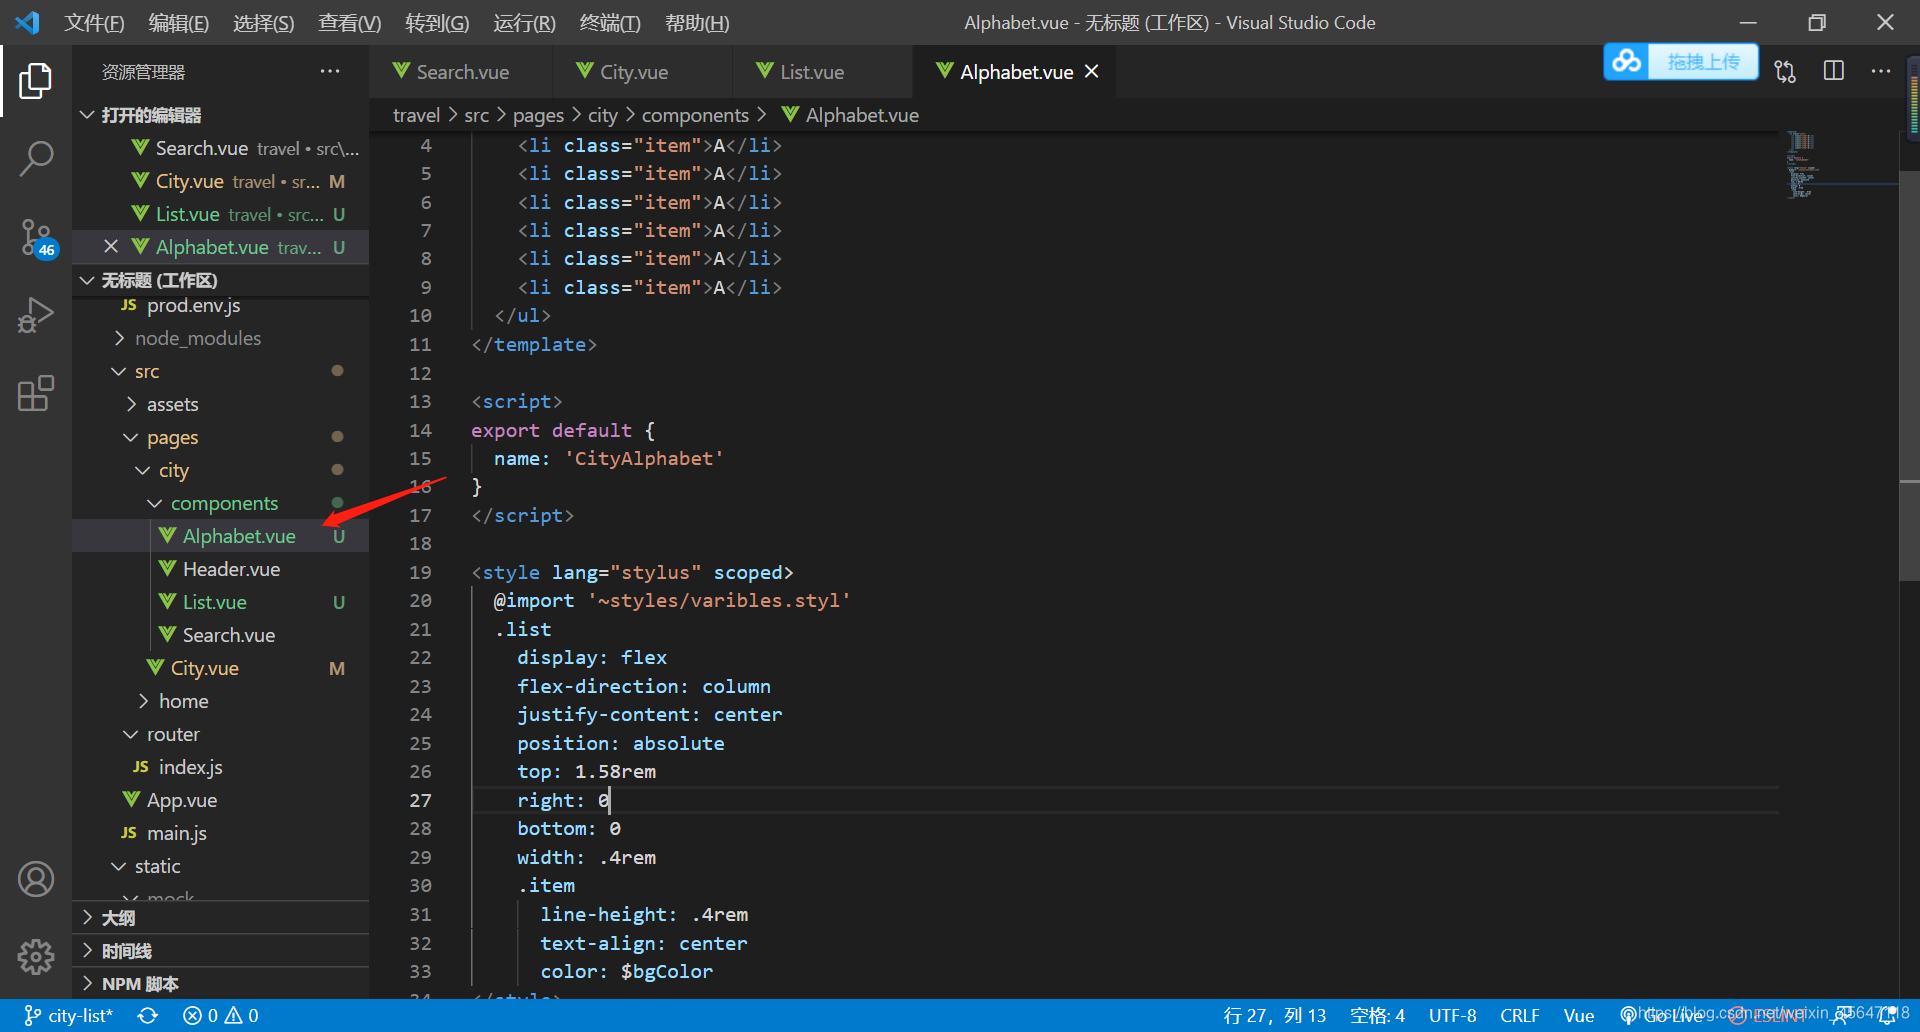1920x1032 pixels.
Task: Open the 选择(S) menu
Action: coord(263,22)
